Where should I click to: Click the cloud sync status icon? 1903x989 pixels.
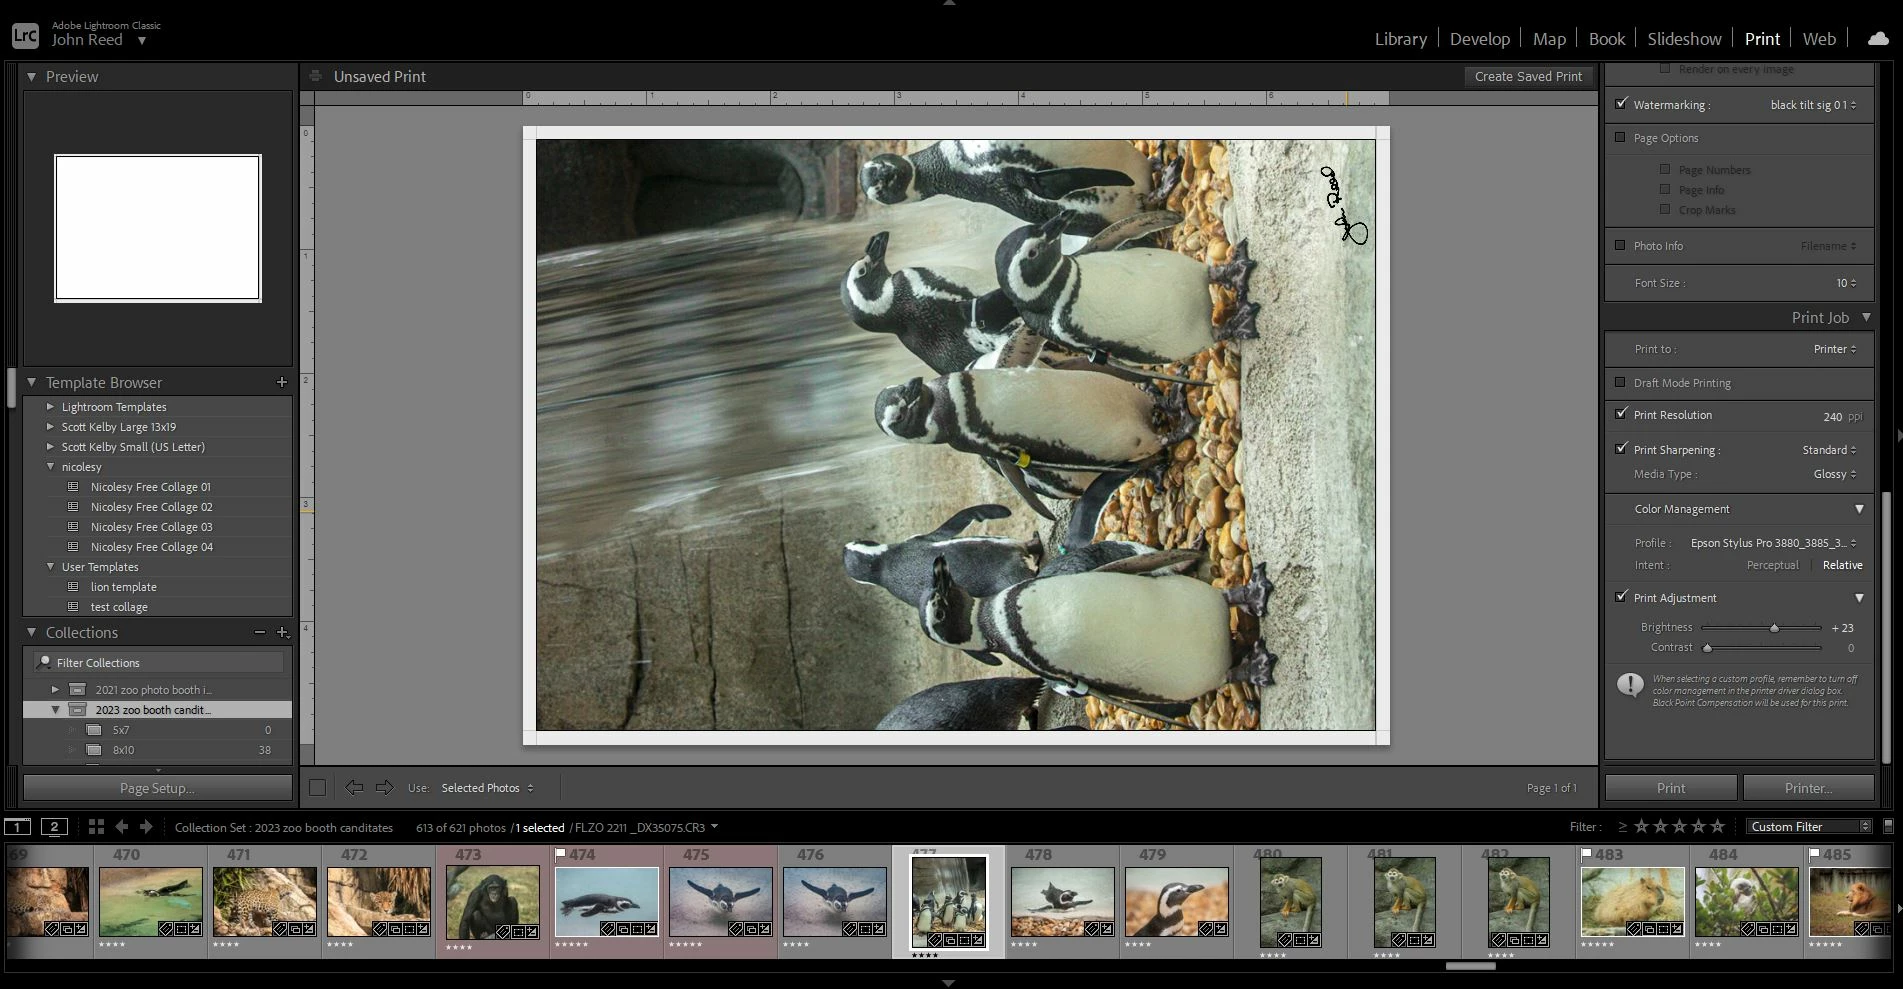point(1878,39)
